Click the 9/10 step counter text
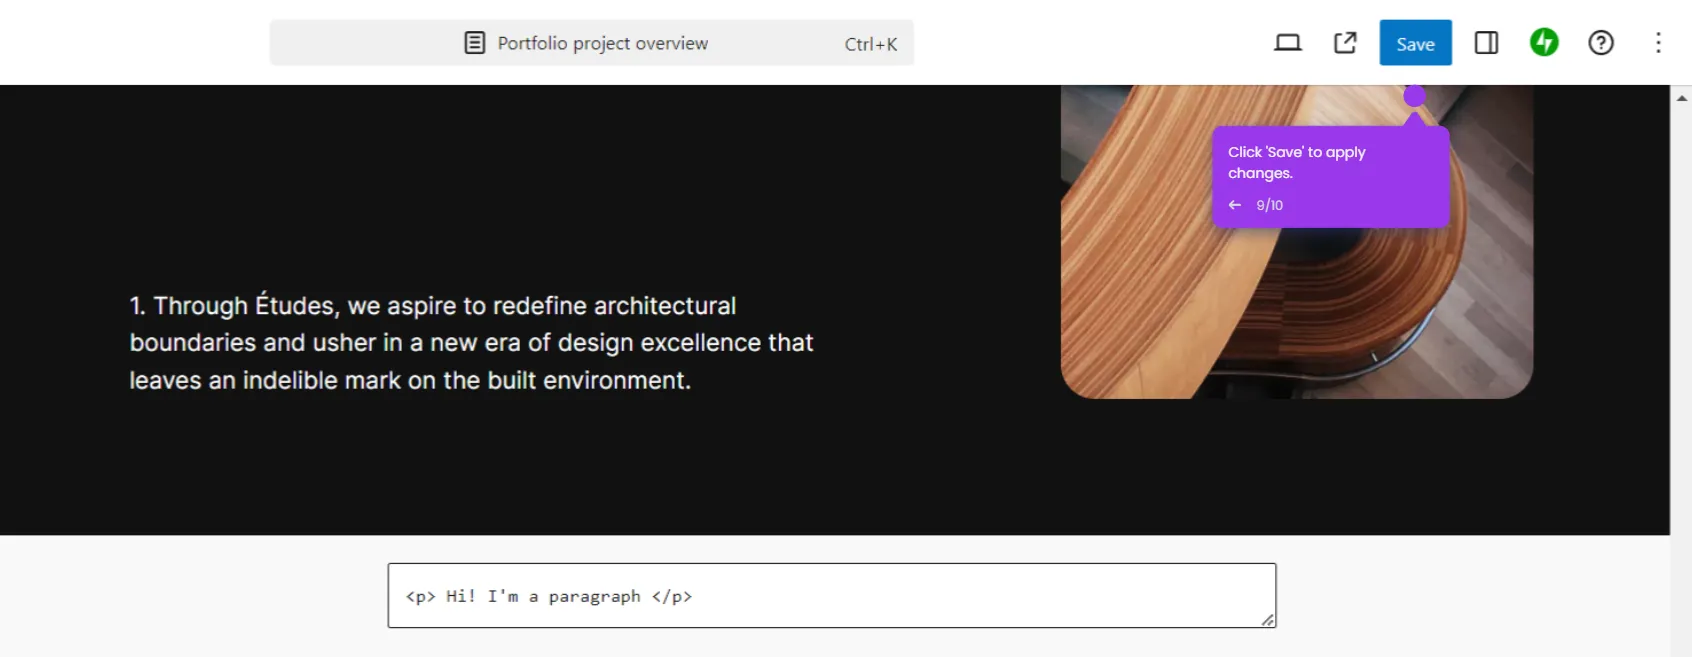This screenshot has width=1692, height=657. [1270, 205]
